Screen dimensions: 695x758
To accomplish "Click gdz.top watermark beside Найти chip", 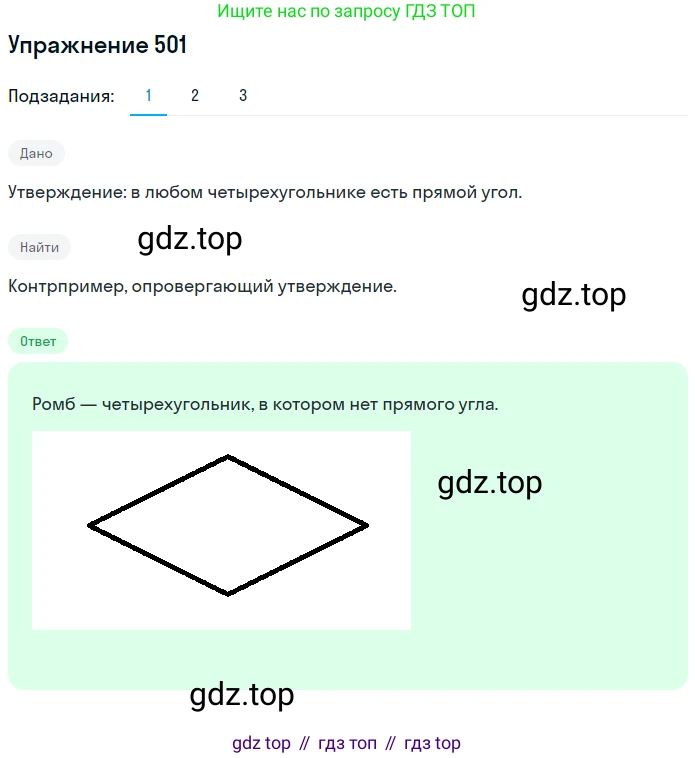I will tap(189, 239).
